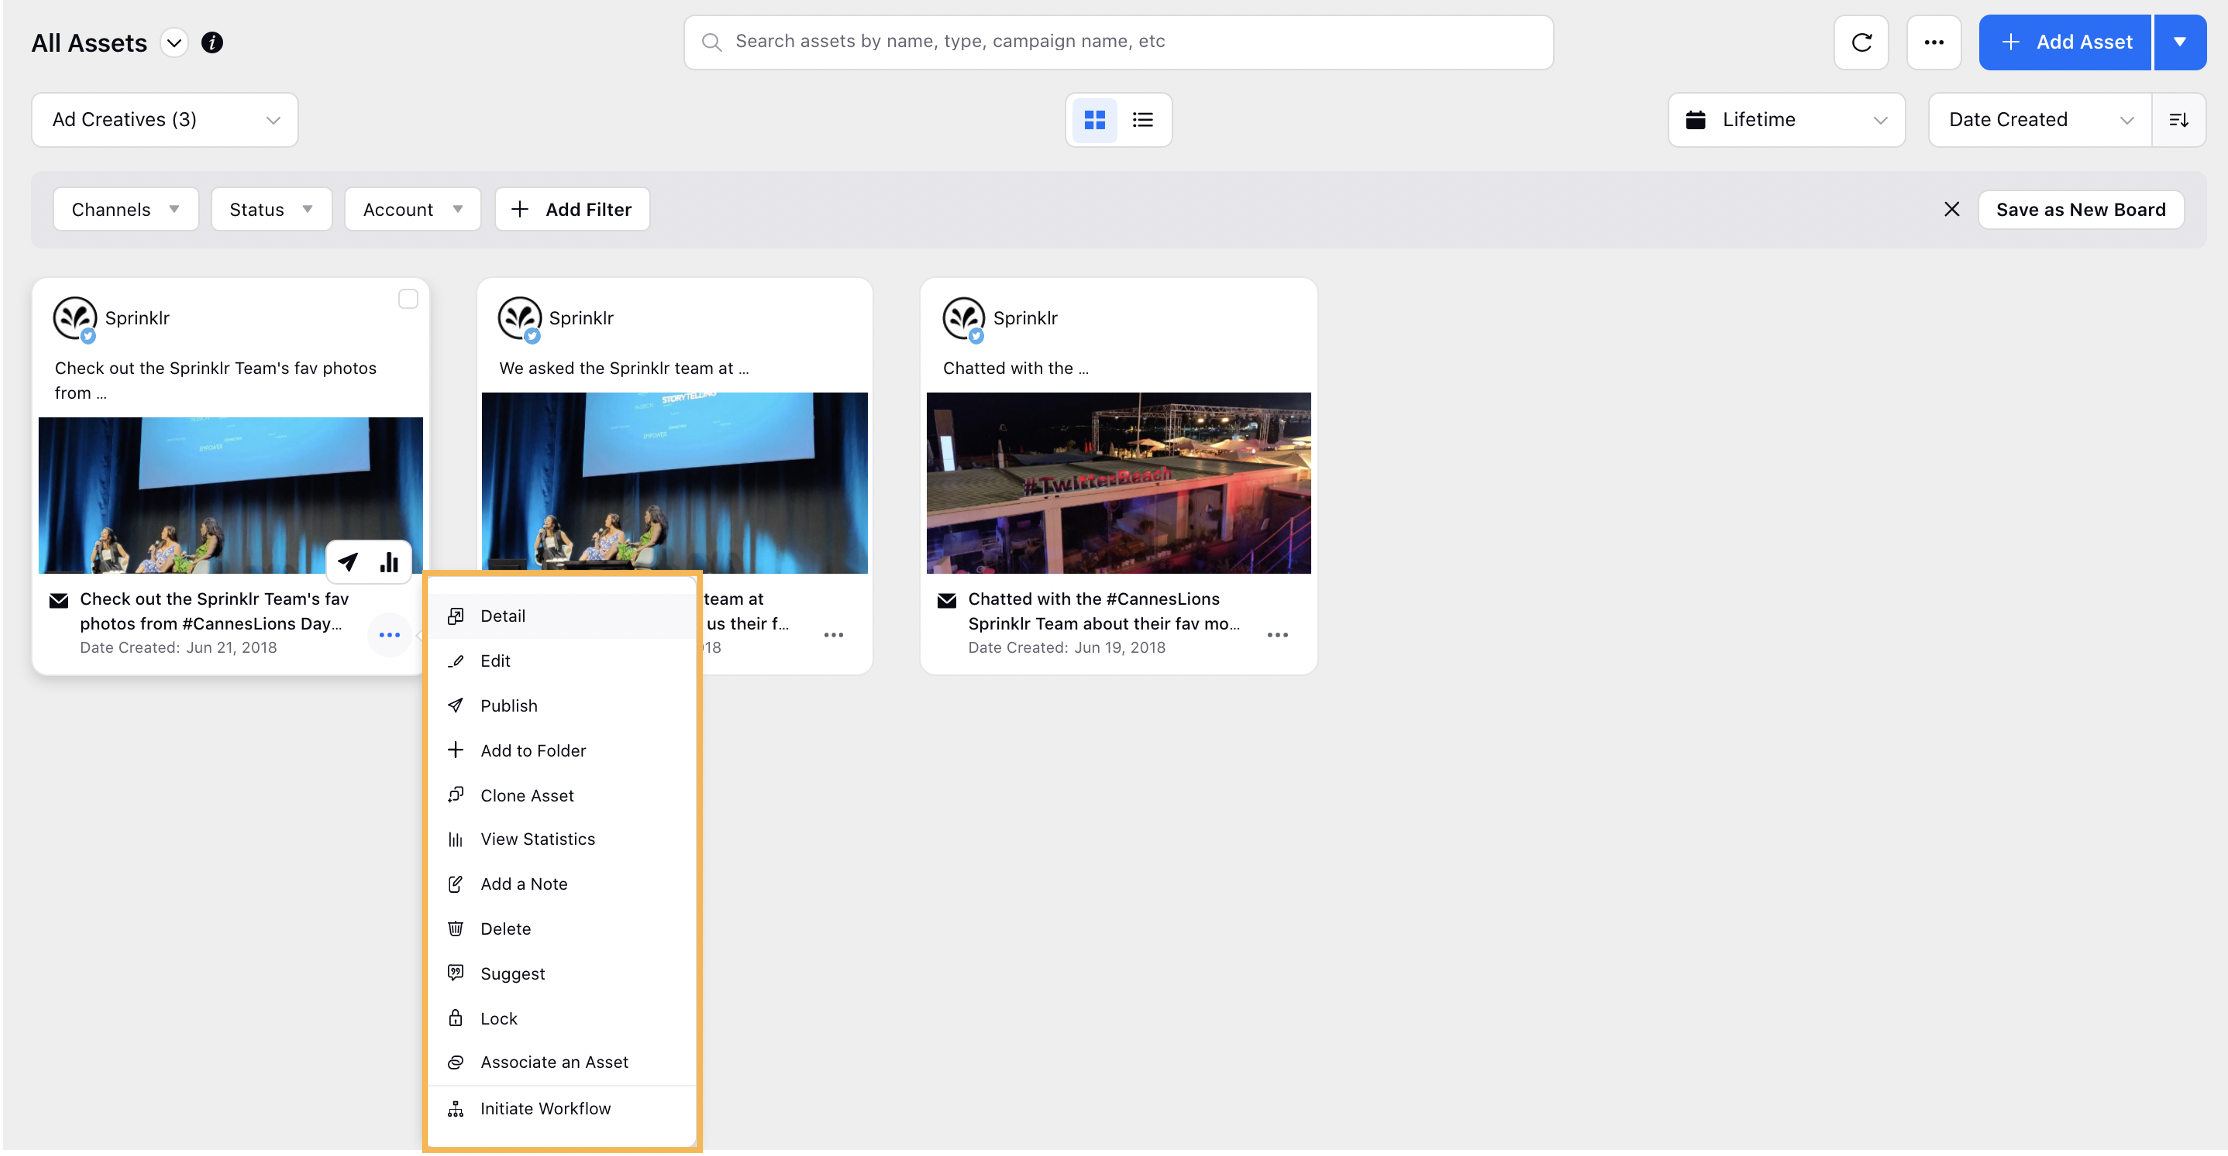
Task: Select Detail from the context menu
Action: (562, 616)
